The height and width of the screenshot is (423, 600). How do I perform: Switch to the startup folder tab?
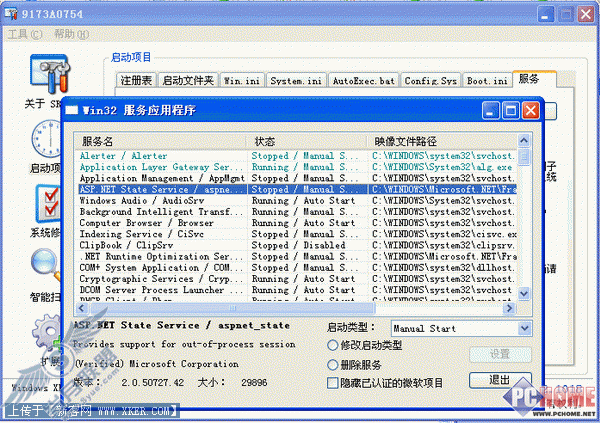188,80
